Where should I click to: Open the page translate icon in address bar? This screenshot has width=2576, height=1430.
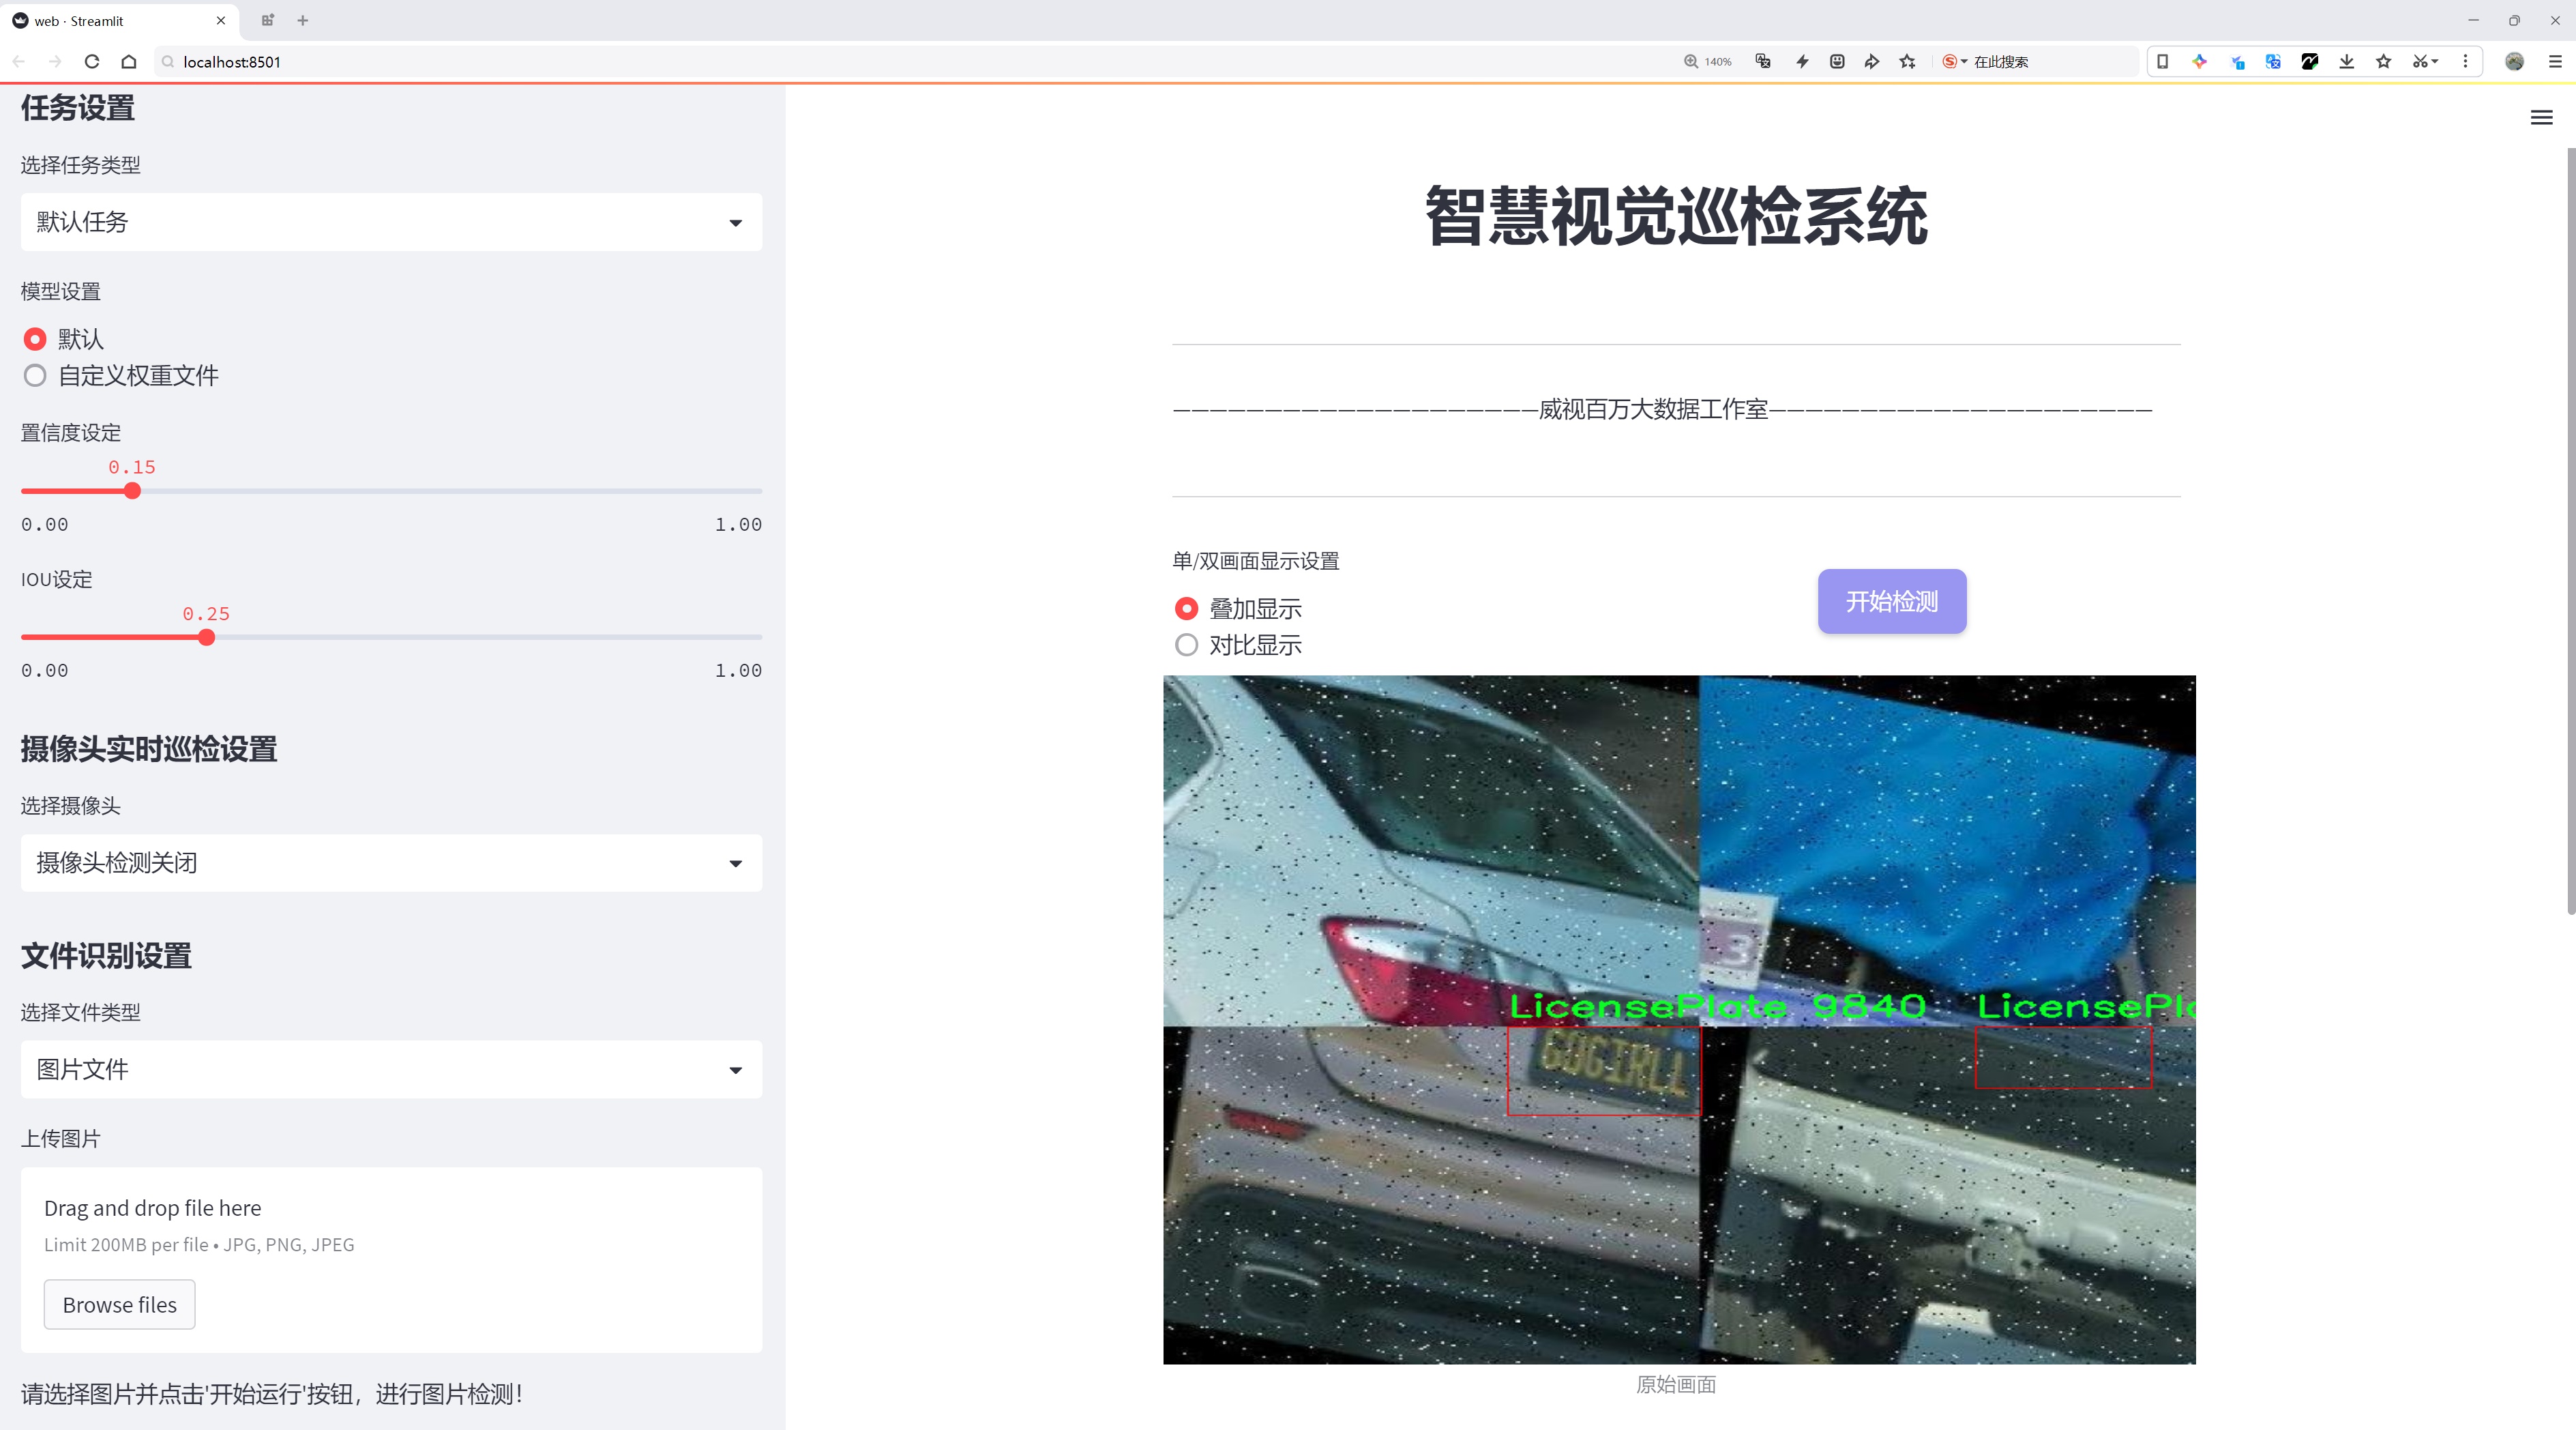click(1763, 62)
